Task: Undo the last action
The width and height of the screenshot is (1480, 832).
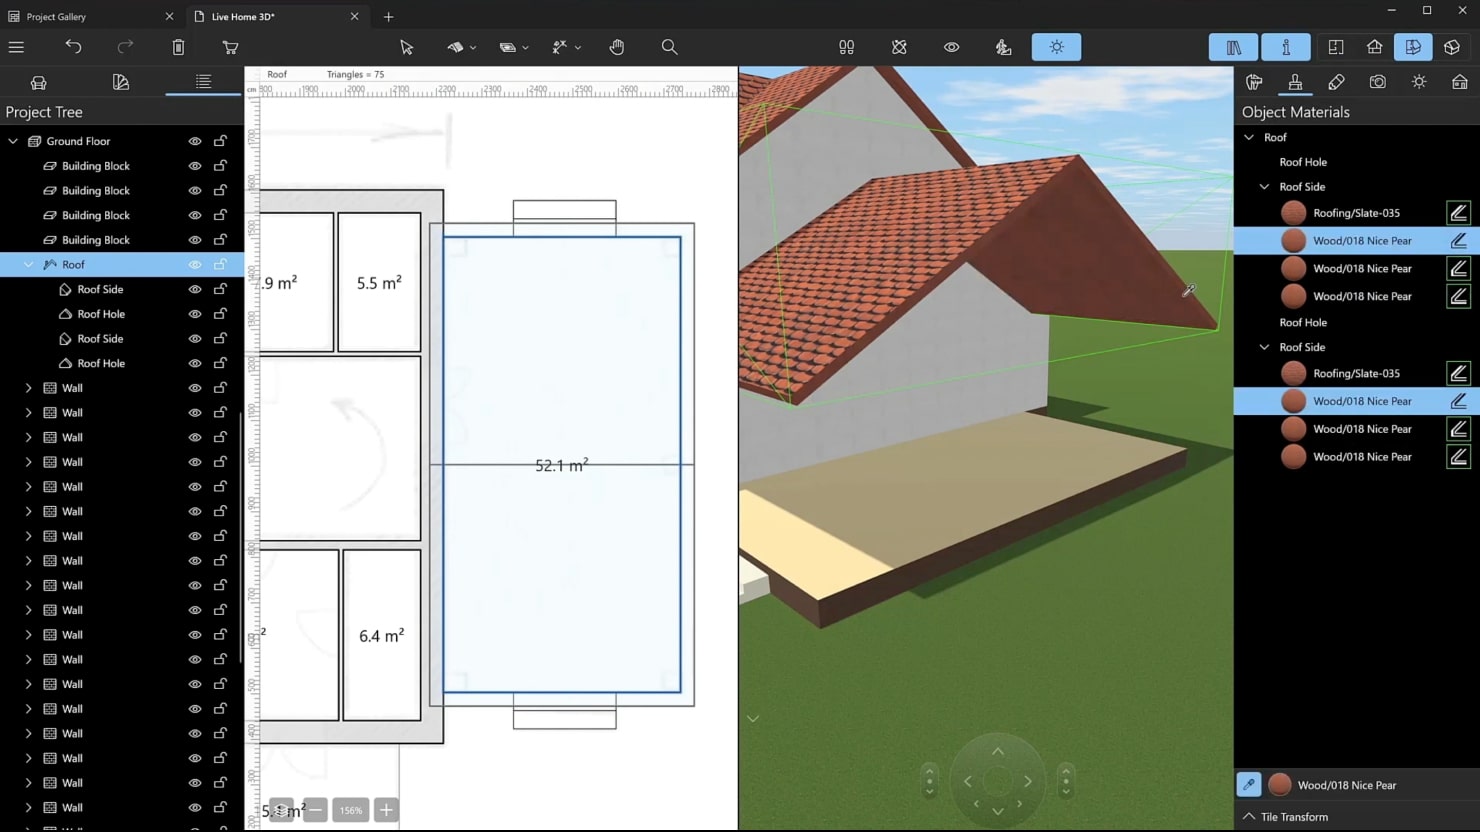Action: 73,47
